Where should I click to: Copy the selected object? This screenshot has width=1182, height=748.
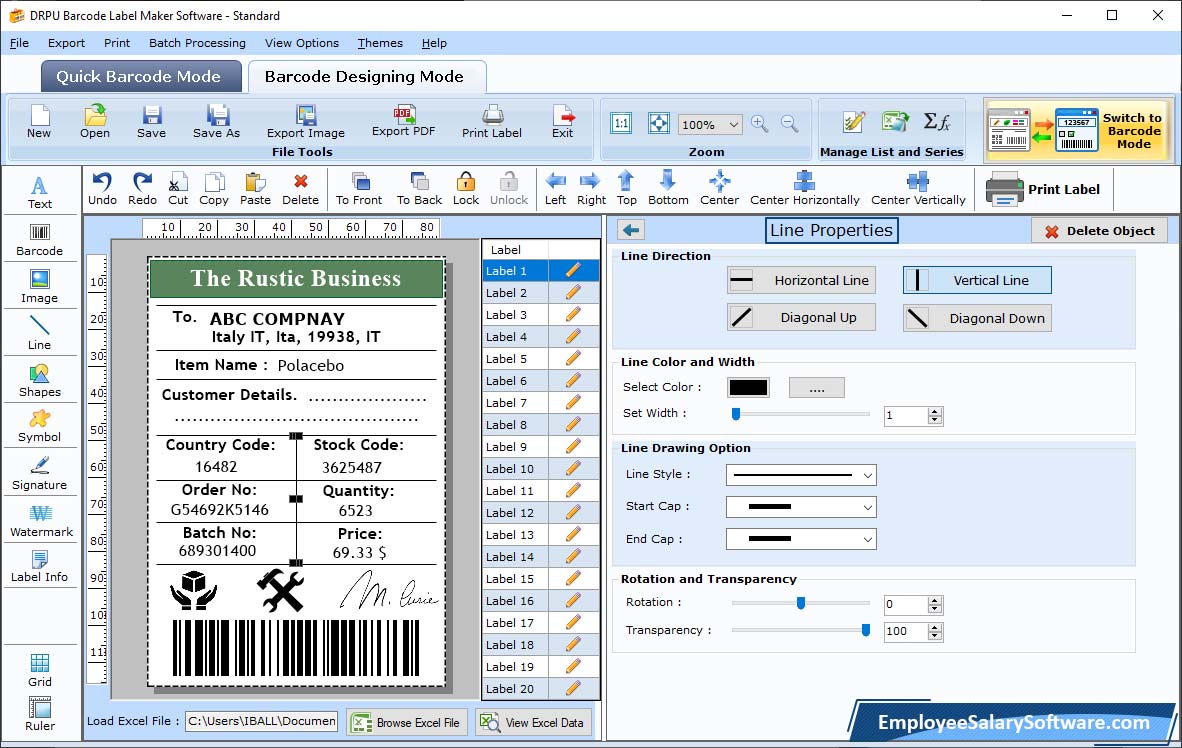(214, 189)
